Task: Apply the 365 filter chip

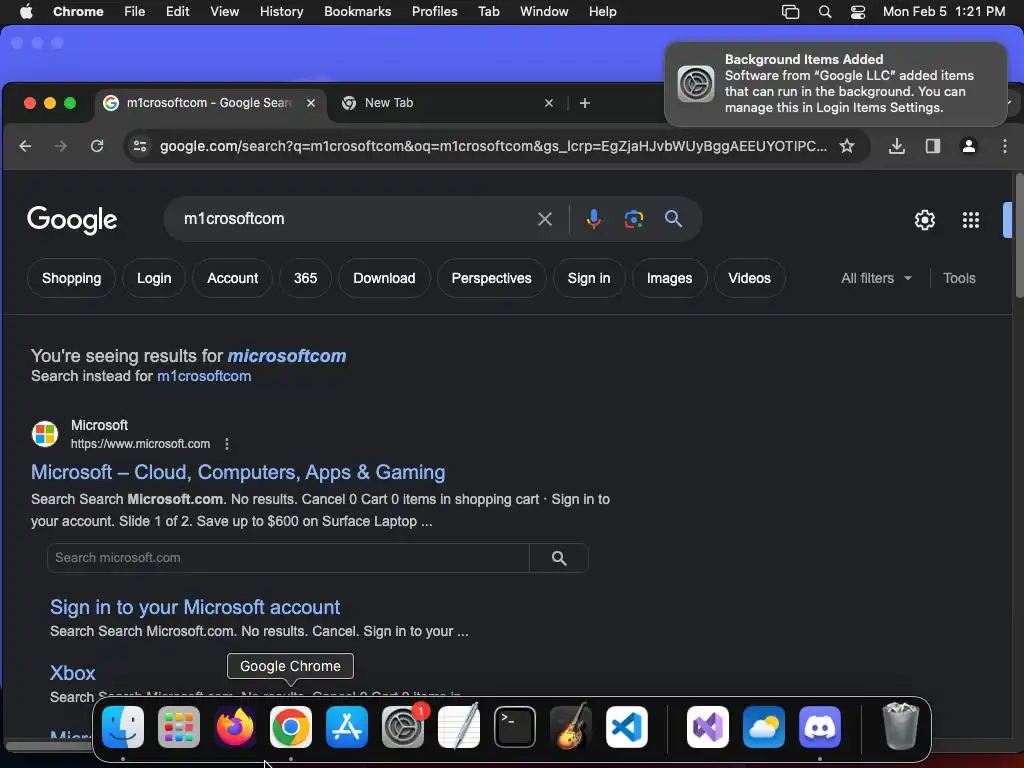Action: pos(305,279)
